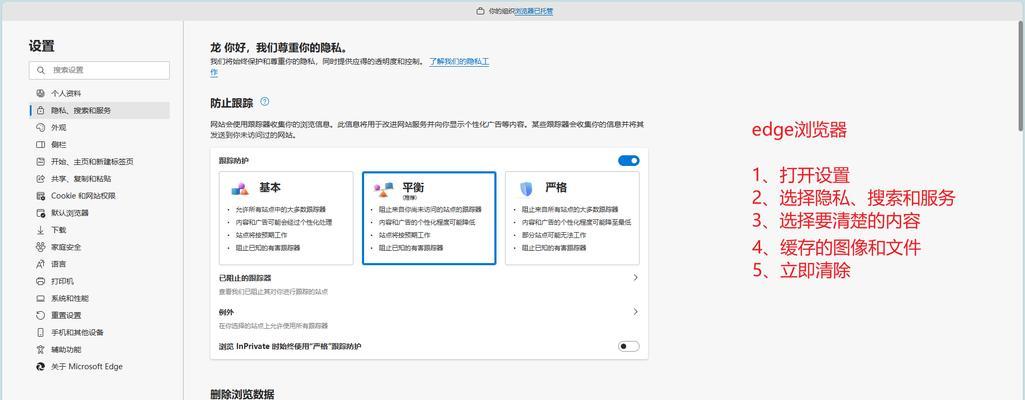The width and height of the screenshot is (1025, 400).
Task: Click the 外观 appearance icon
Action: click(x=40, y=127)
